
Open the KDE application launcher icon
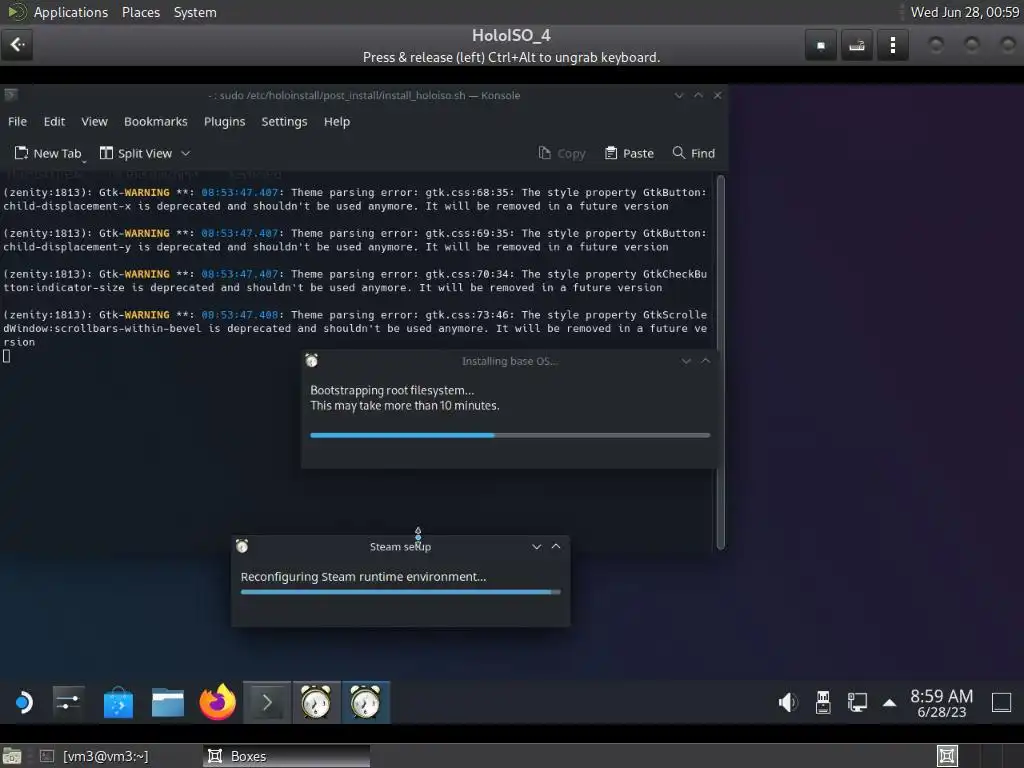(24, 703)
